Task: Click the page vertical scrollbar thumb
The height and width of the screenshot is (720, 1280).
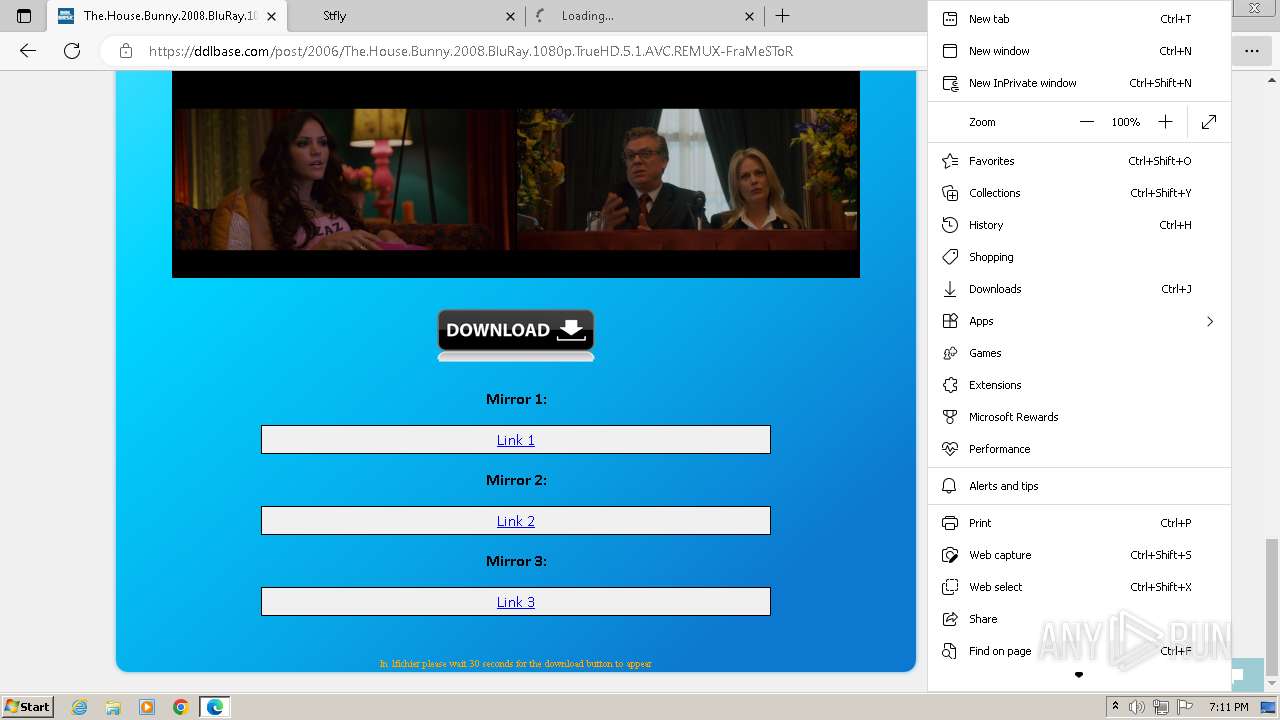Action: 1271,608
